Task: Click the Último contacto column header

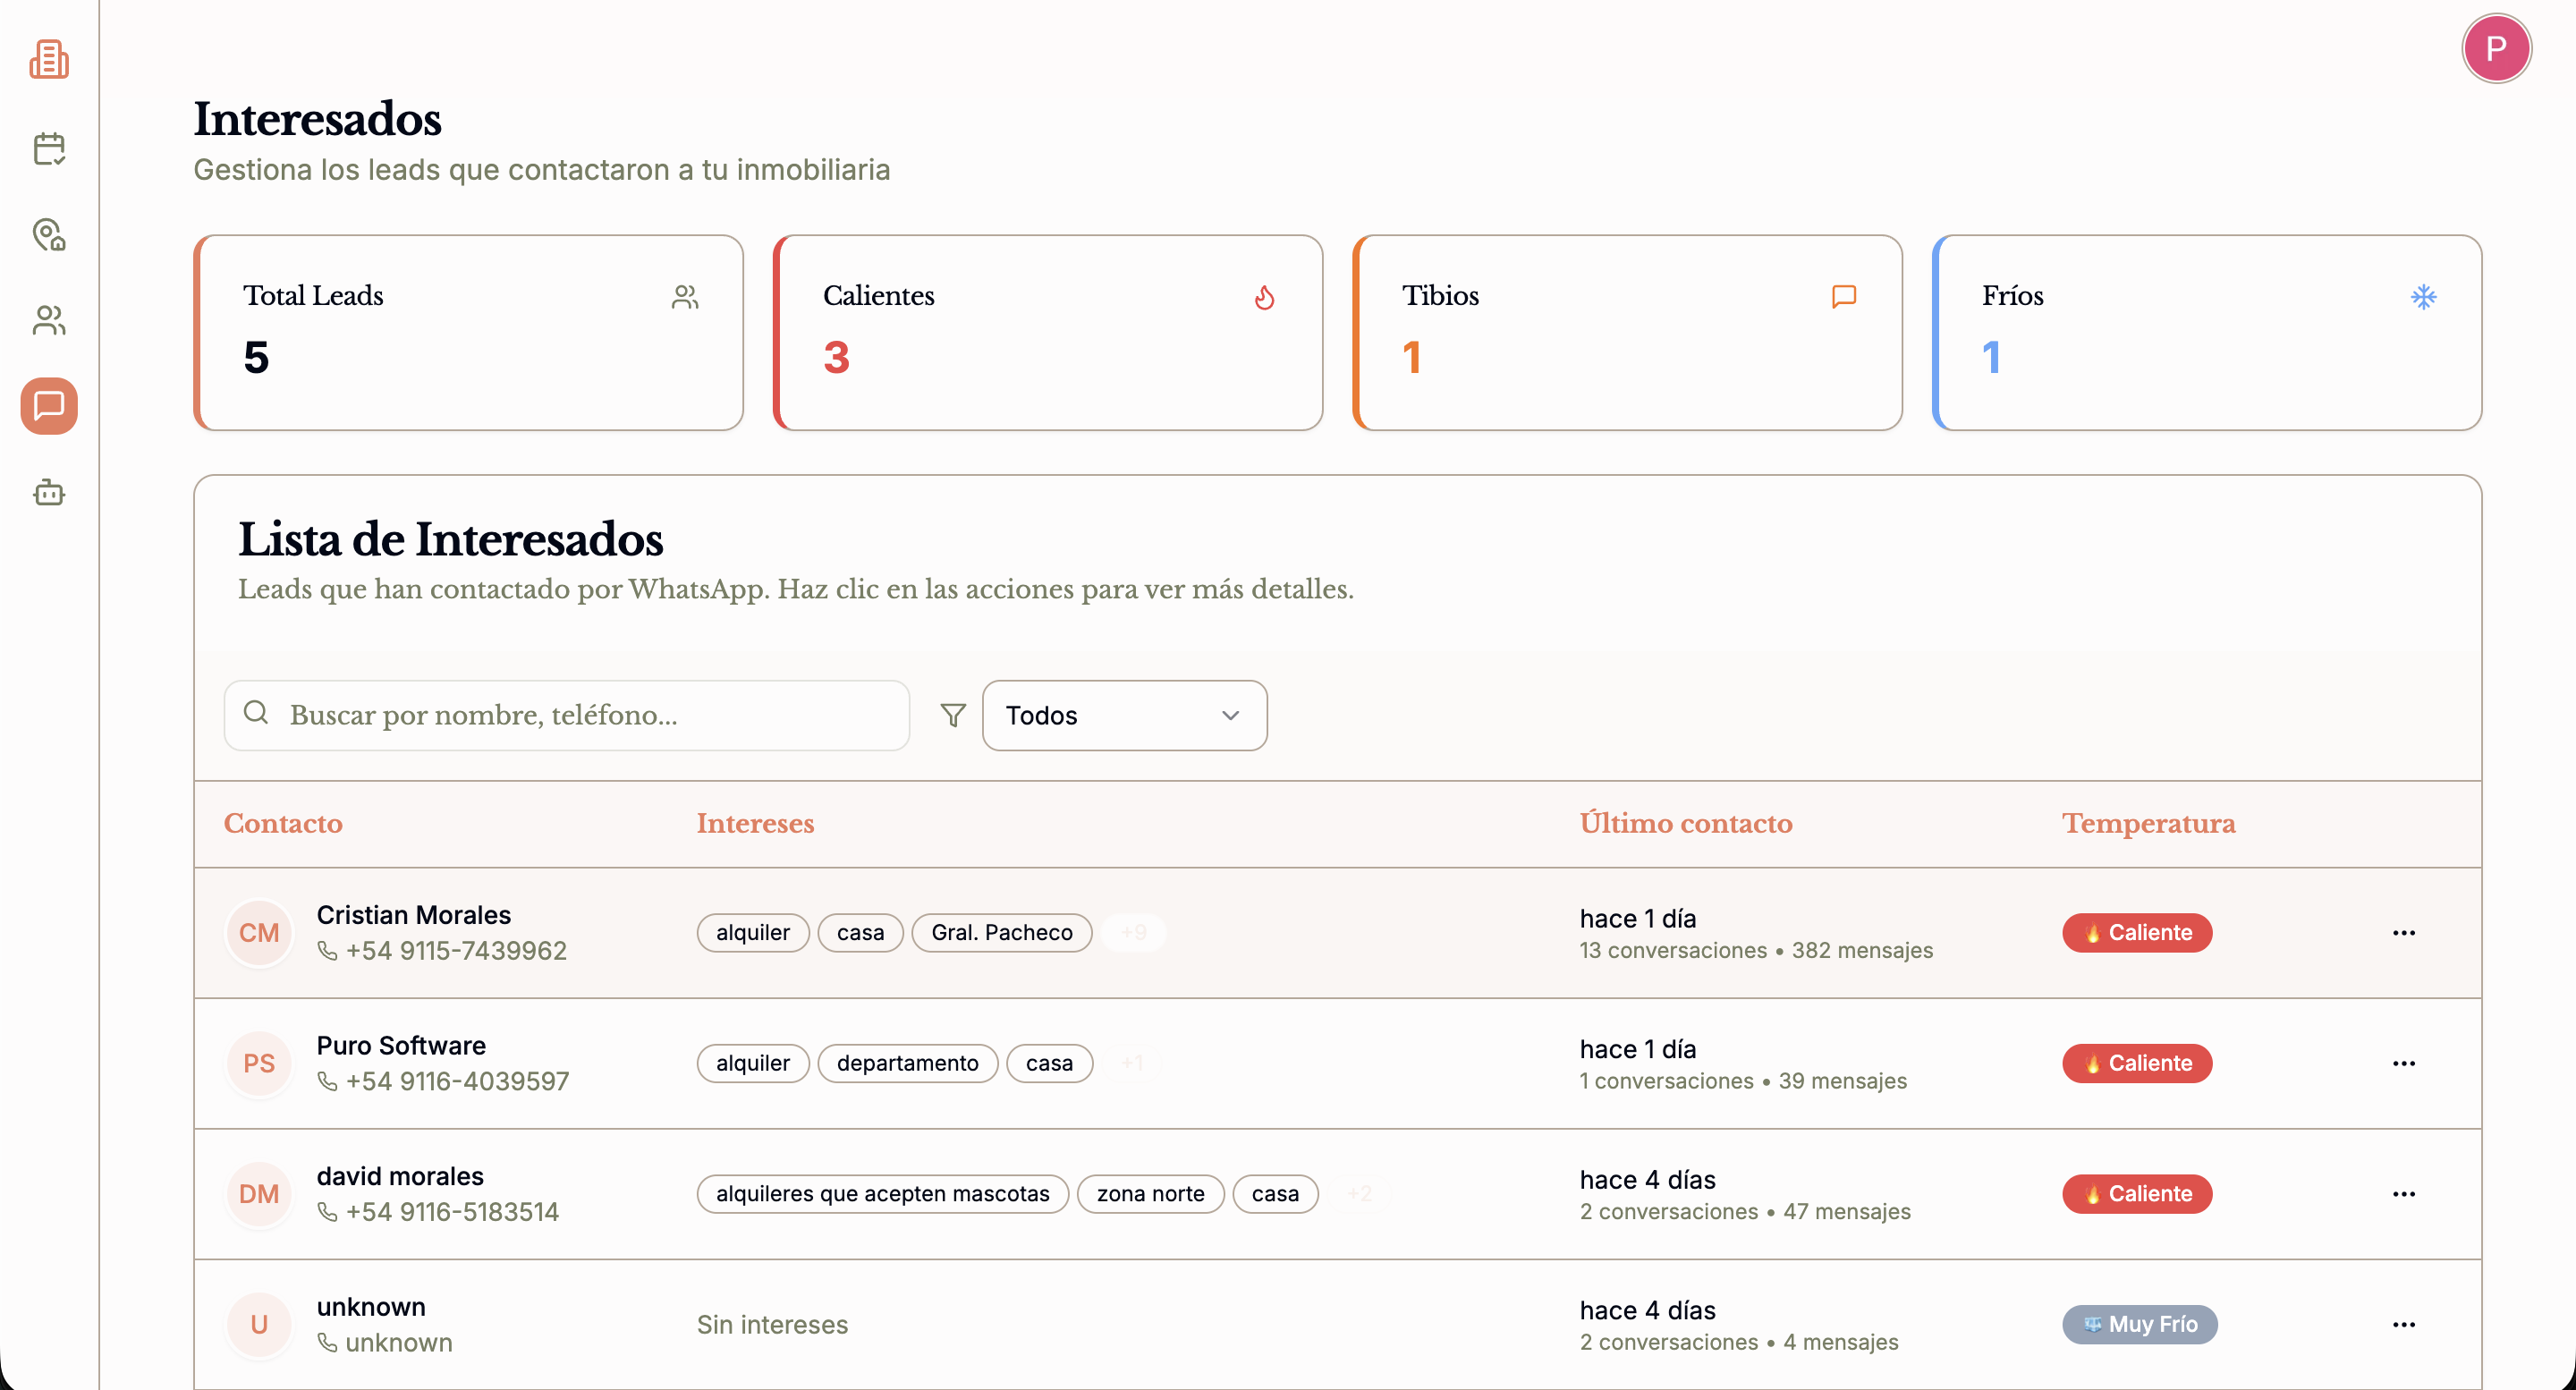Action: coord(1685,823)
